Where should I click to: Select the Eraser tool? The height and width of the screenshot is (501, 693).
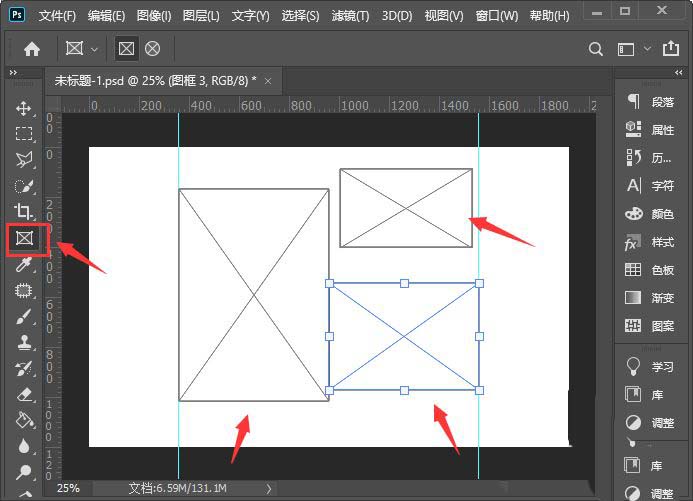[x=24, y=394]
